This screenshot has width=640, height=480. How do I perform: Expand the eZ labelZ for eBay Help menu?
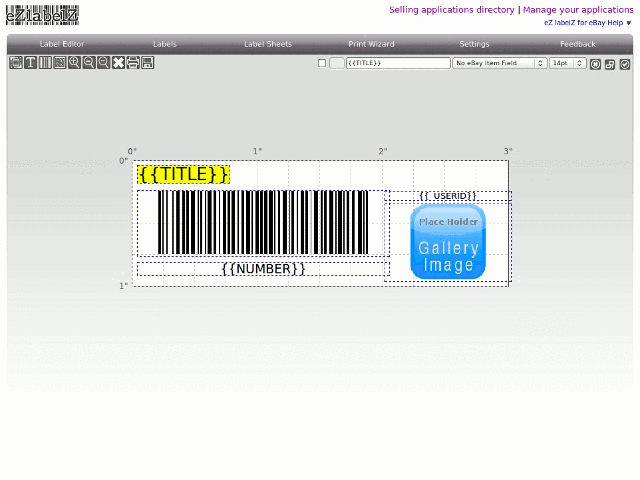(x=587, y=23)
